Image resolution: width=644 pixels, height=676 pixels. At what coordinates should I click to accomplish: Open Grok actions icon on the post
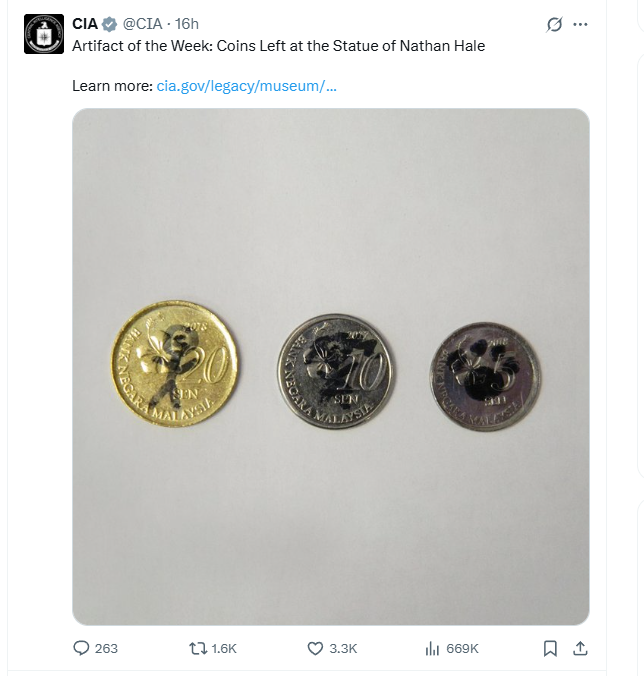pyautogui.click(x=555, y=24)
